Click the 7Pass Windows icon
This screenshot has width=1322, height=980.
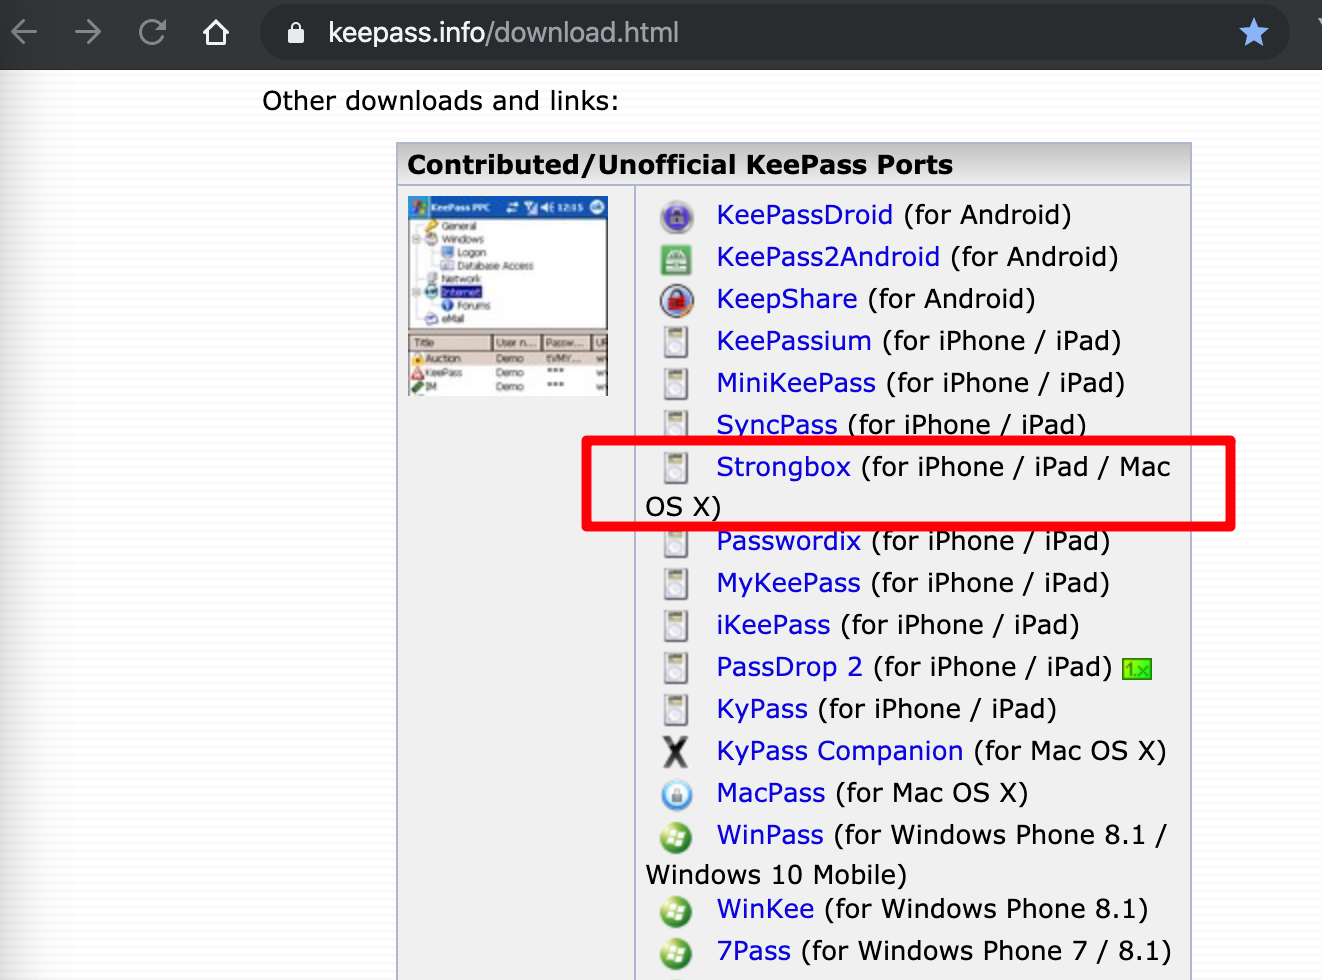click(x=677, y=953)
